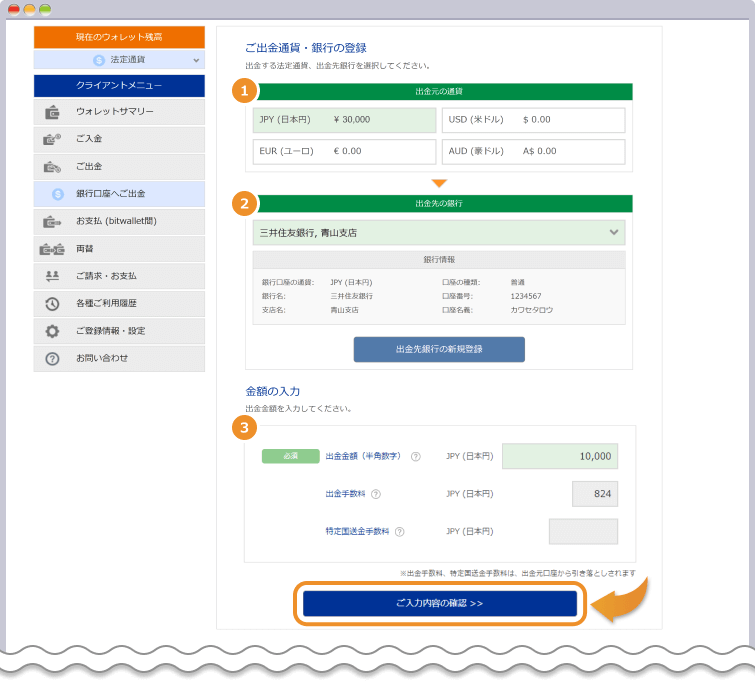This screenshot has height=683, width=755.
Task: Click the green maximize window button
Action: pyautogui.click(x=45, y=9)
